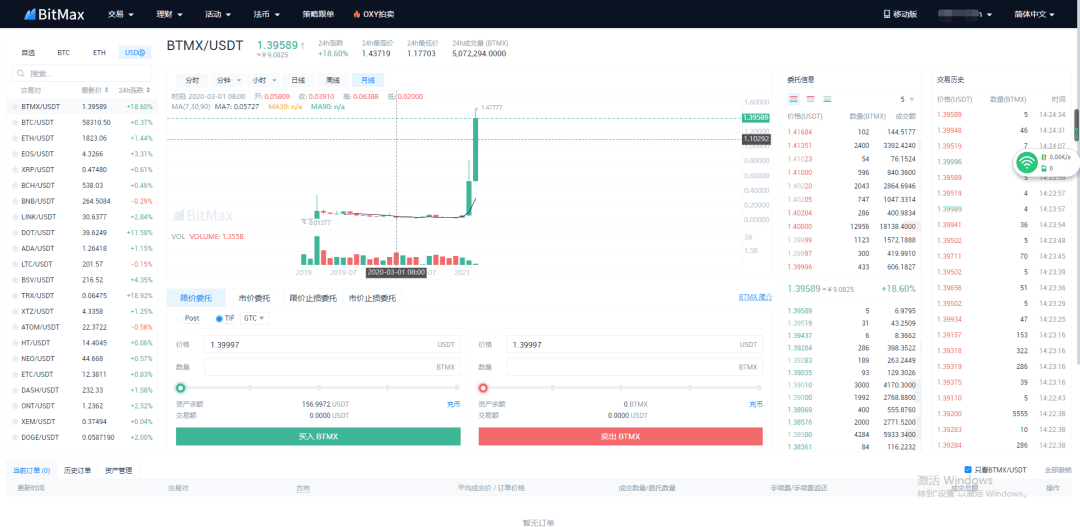Favorite the BTC/USDT pair star
Screen dimensions: 1080x527
click(15, 123)
